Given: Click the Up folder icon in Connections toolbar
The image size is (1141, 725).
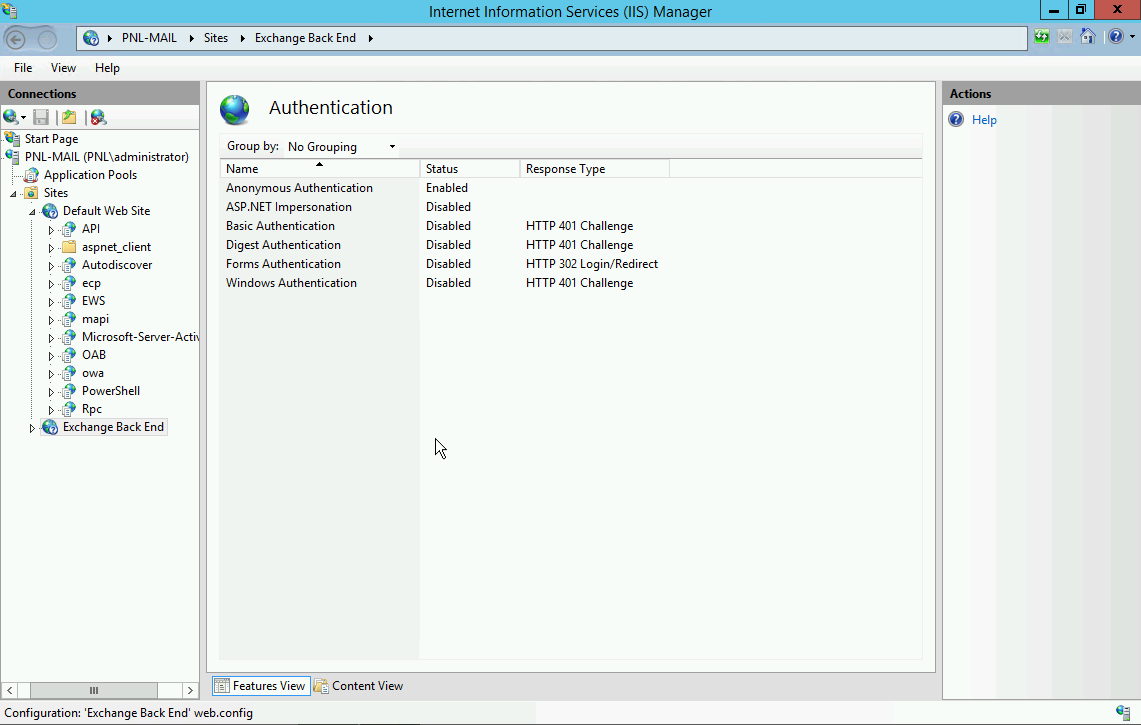Looking at the screenshot, I should [67, 117].
